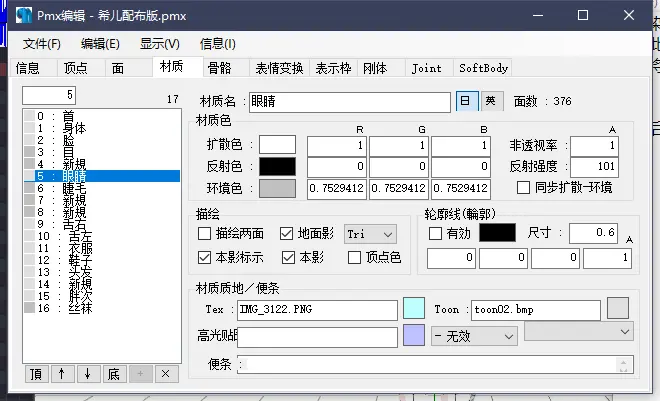This screenshot has width=660, height=401.
Task: Open the 无效 sphere mode dropdown
Action: coord(474,336)
